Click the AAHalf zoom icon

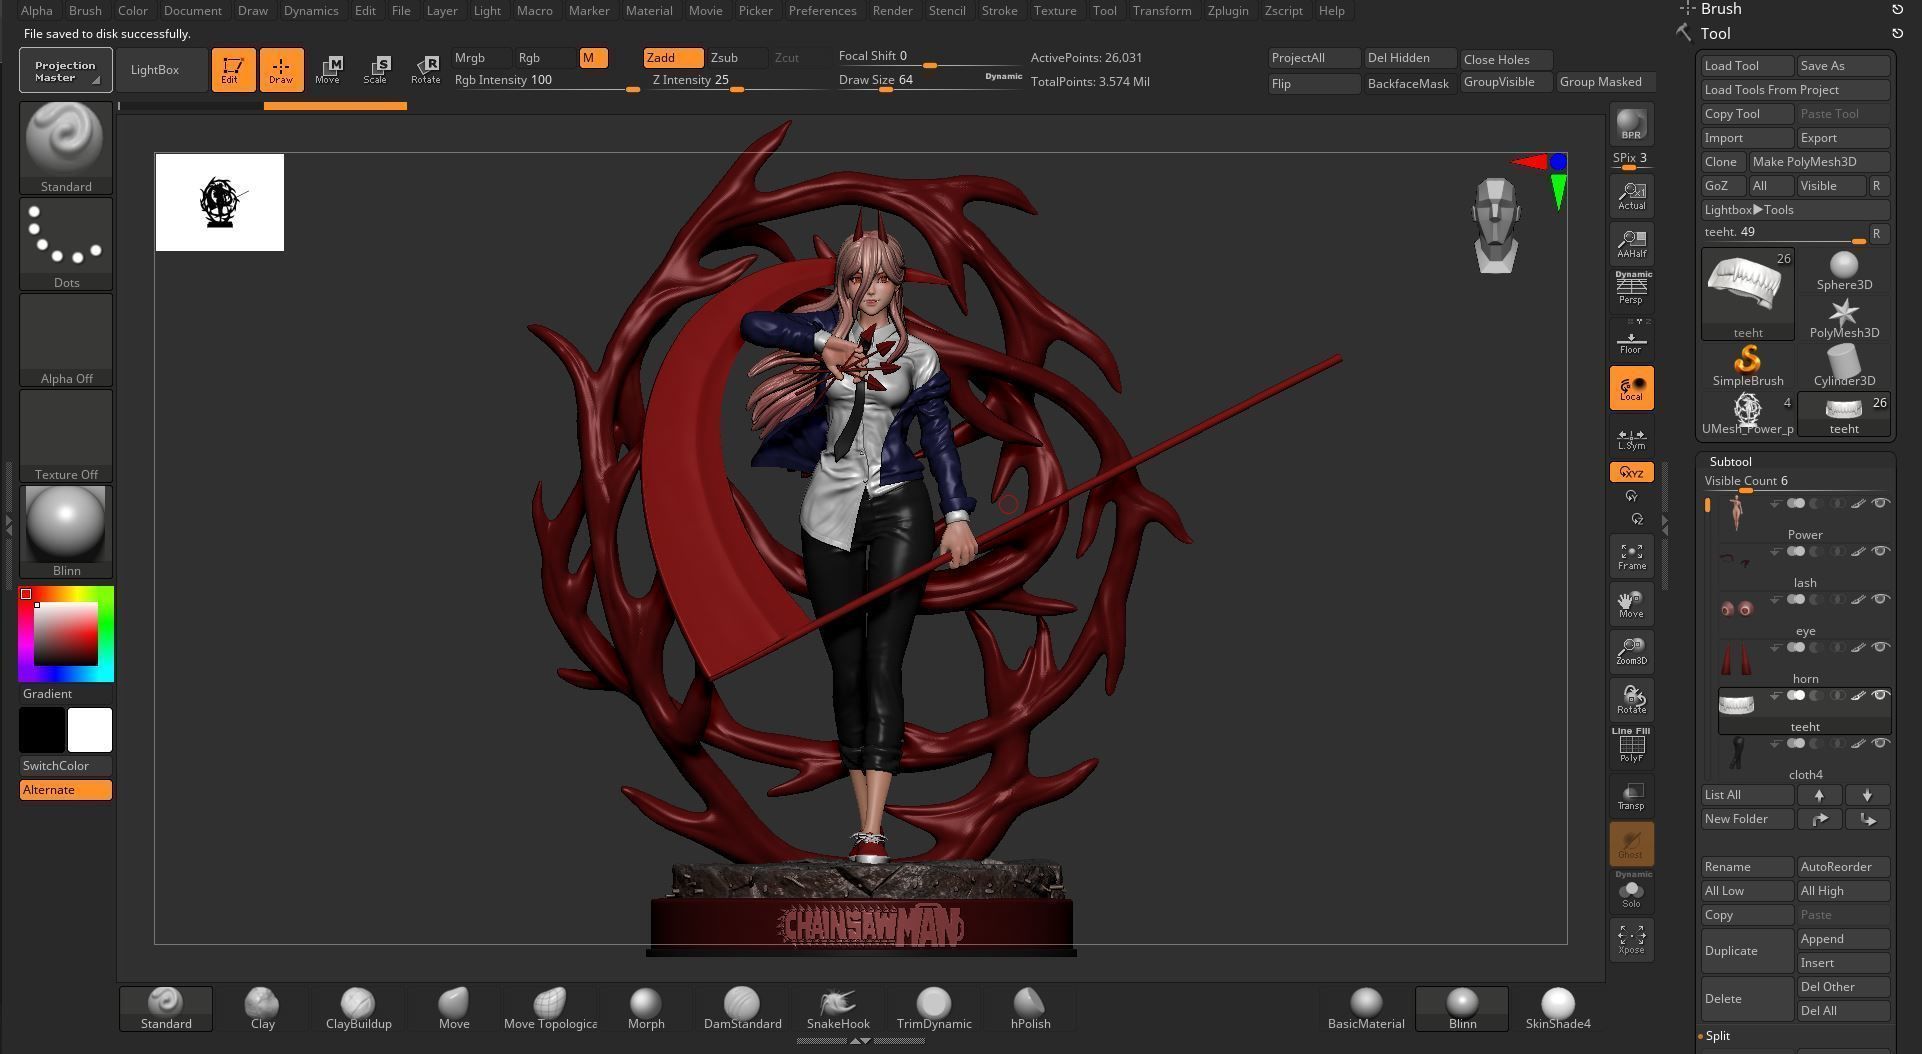1631,243
